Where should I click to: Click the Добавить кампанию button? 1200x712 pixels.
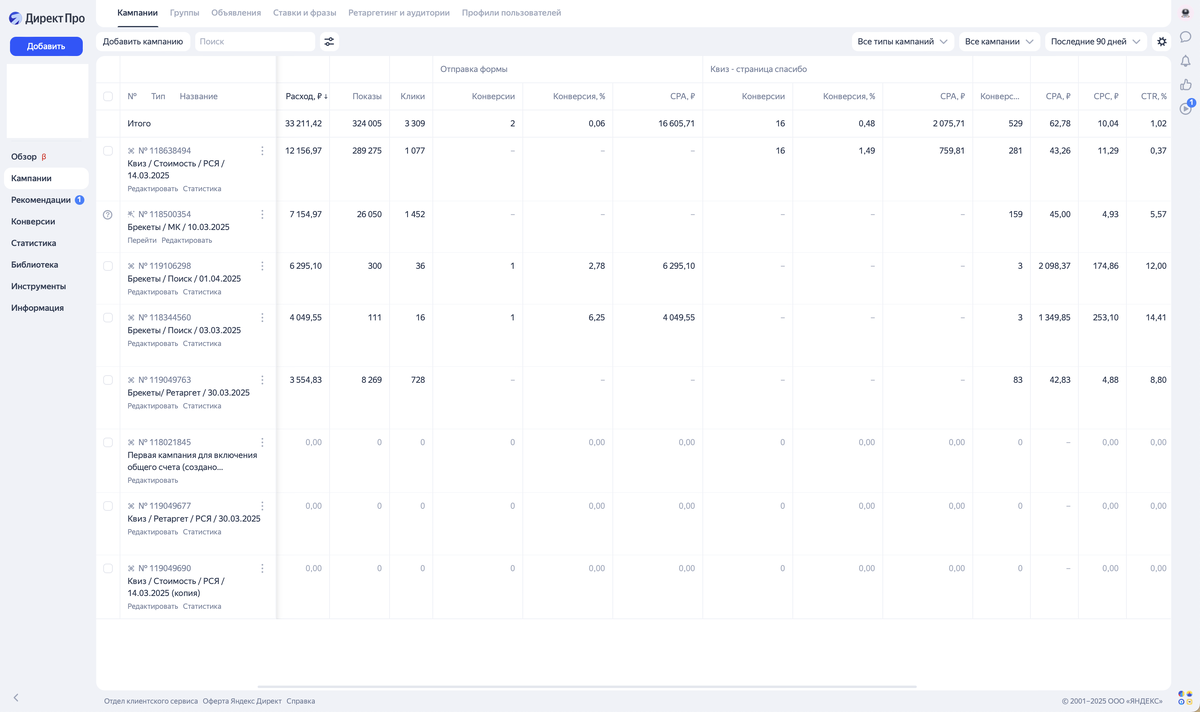click(143, 42)
